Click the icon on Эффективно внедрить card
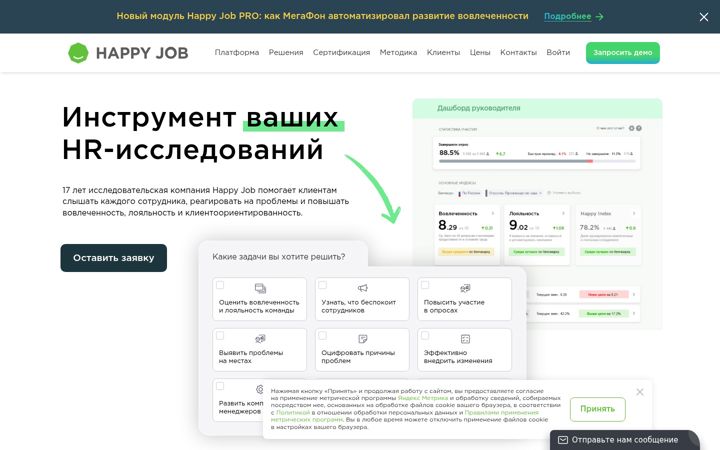Image resolution: width=720 pixels, height=450 pixels. 465,339
